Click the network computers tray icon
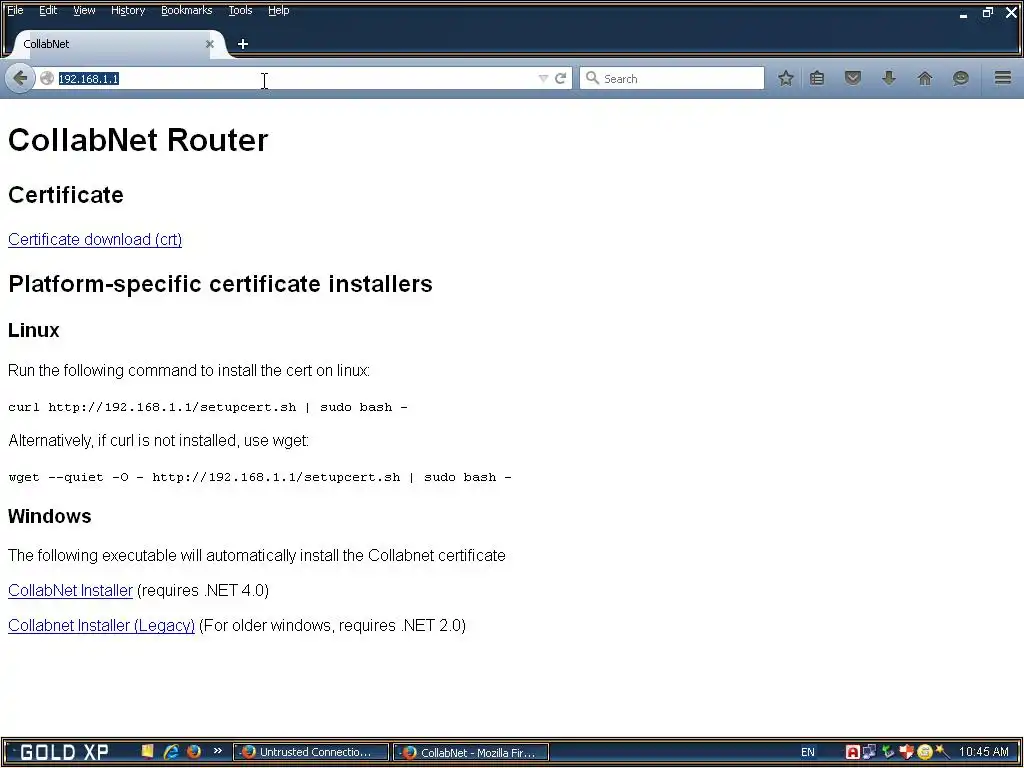Image resolution: width=1024 pixels, height=768 pixels. 869,752
